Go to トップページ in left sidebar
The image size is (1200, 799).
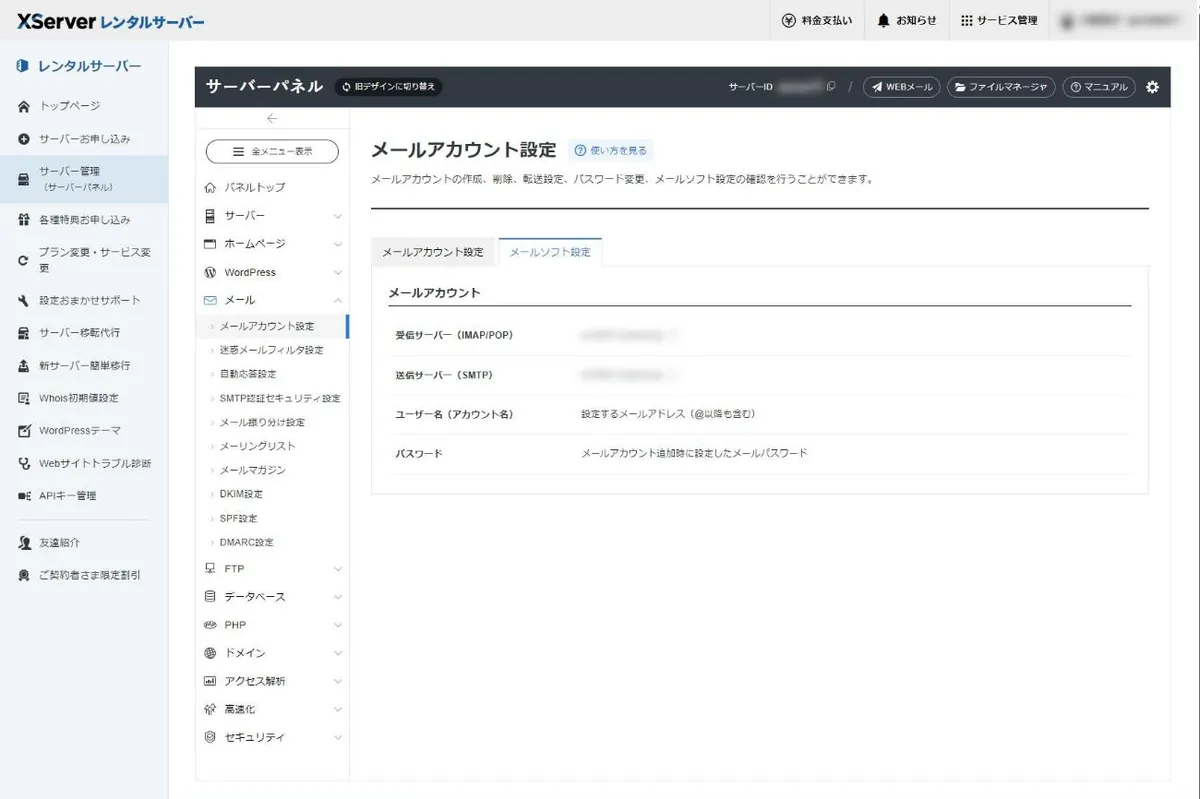point(70,106)
